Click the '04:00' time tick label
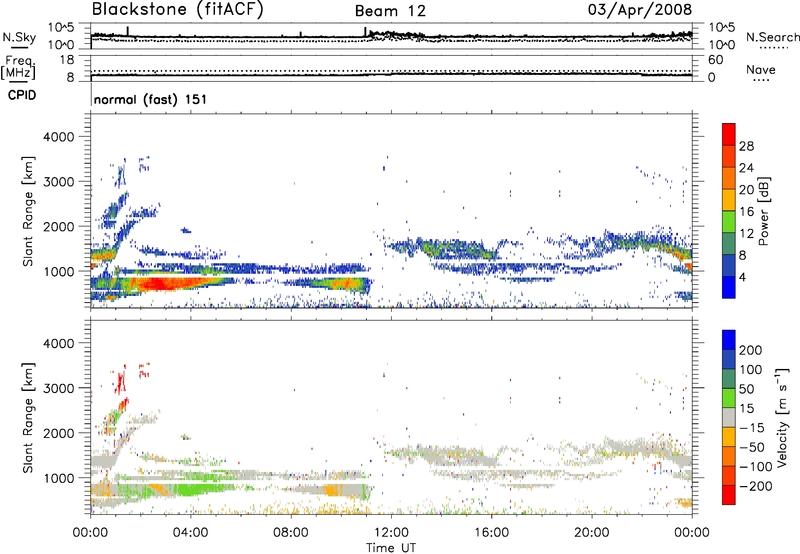This screenshot has height=554, width=800. pos(190,533)
